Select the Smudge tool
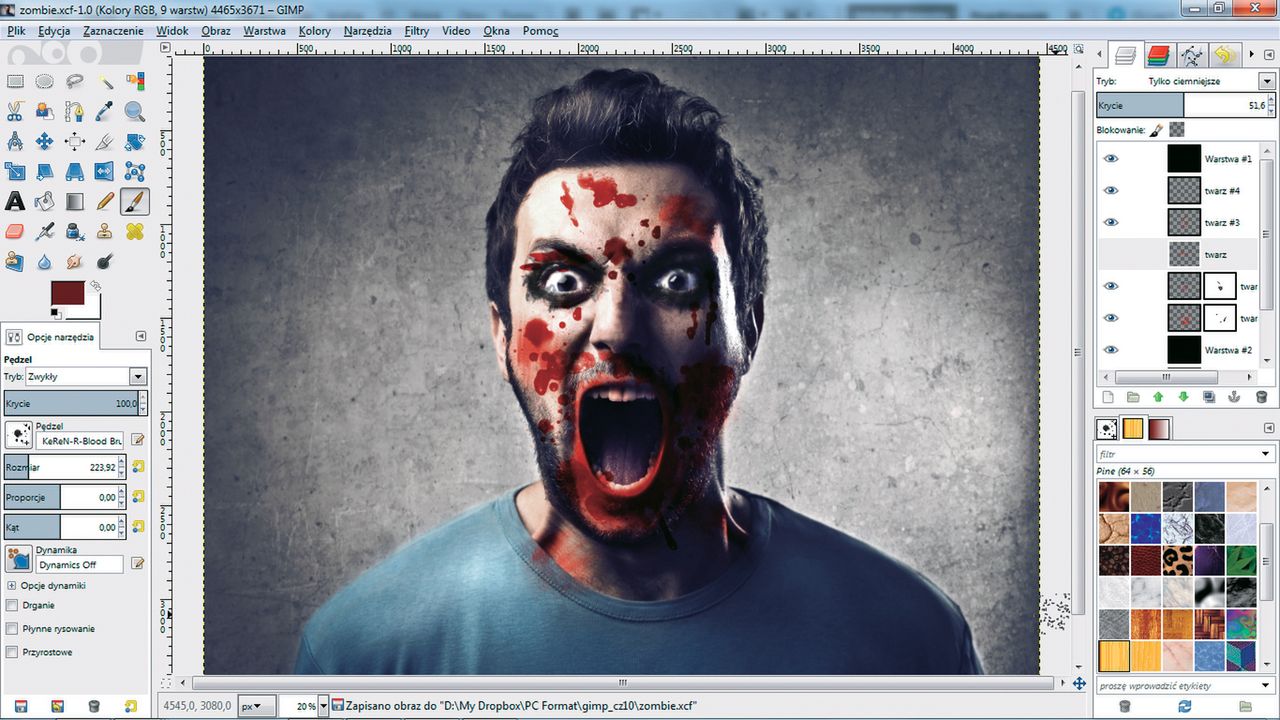 coord(75,262)
